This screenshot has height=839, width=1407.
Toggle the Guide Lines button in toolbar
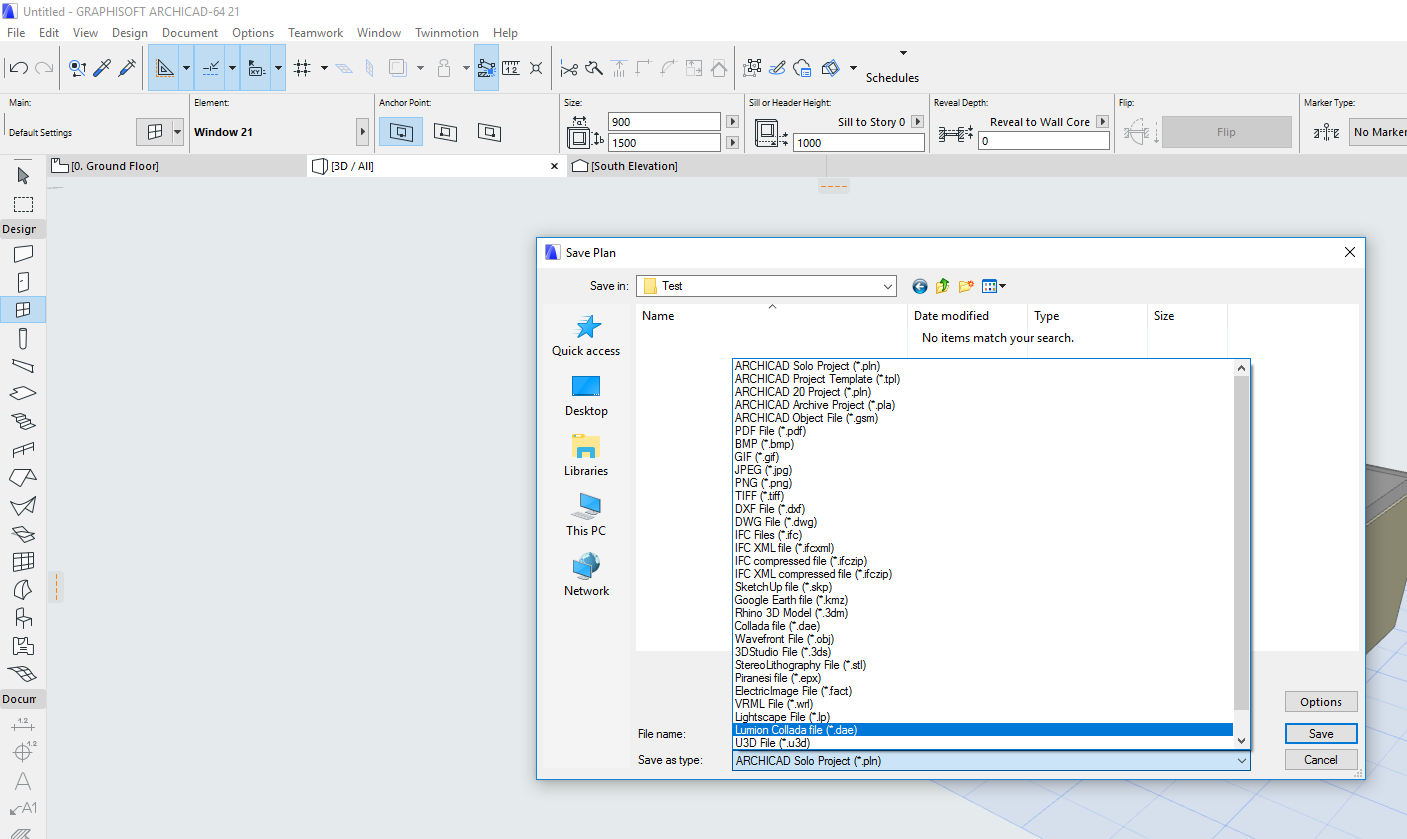pyautogui.click(x=164, y=68)
